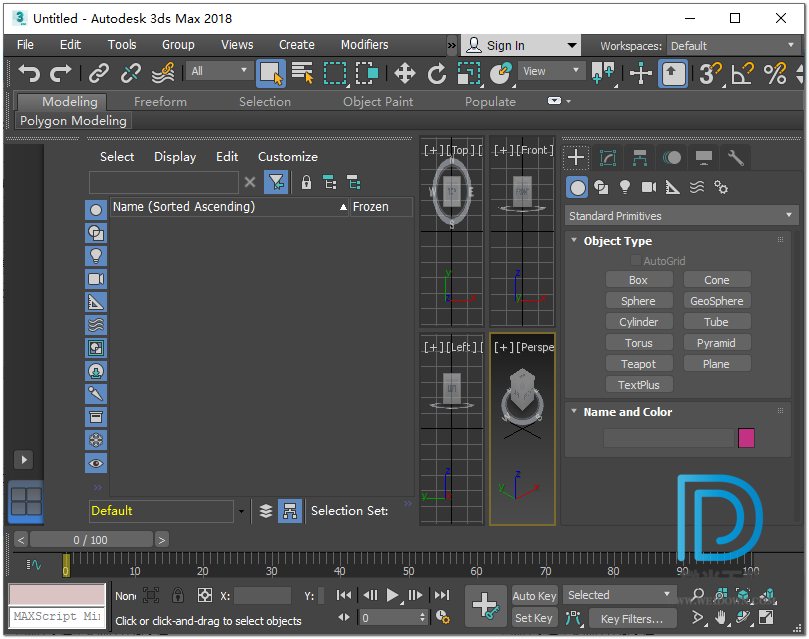Screen dimensions: 809x639
Task: Open the Utilities wrench panel tab
Action: 735,158
